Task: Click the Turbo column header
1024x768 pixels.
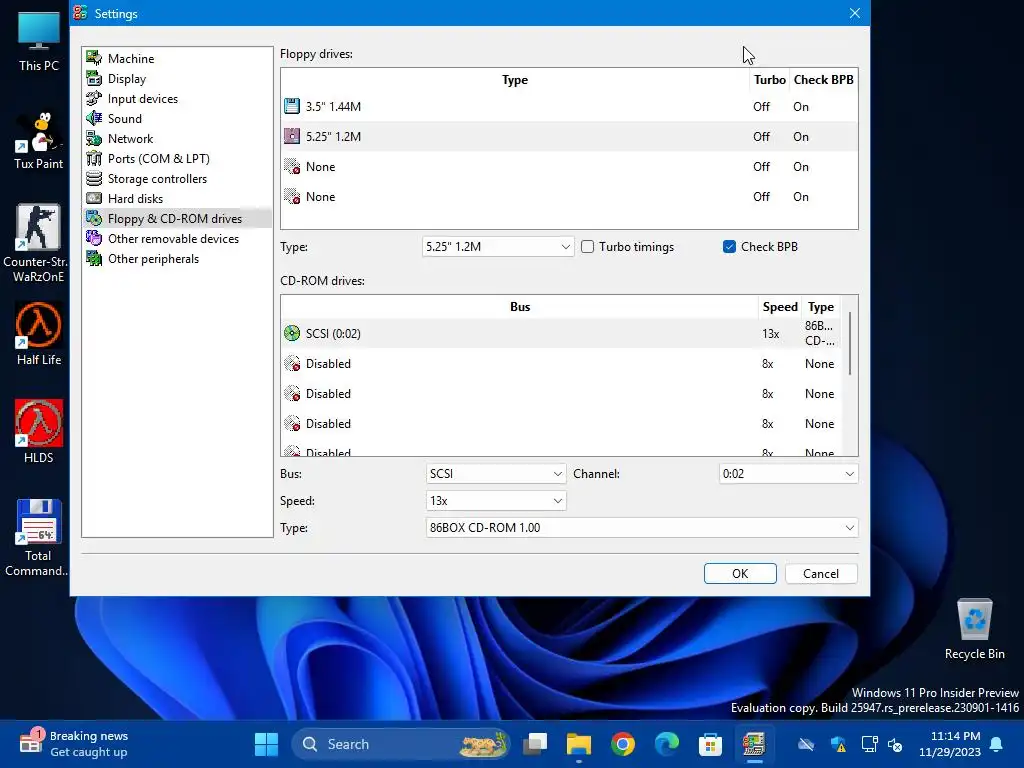Action: click(x=769, y=80)
